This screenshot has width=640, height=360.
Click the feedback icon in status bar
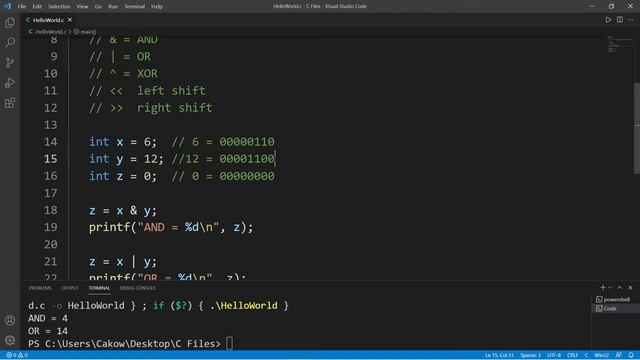click(x=619, y=355)
